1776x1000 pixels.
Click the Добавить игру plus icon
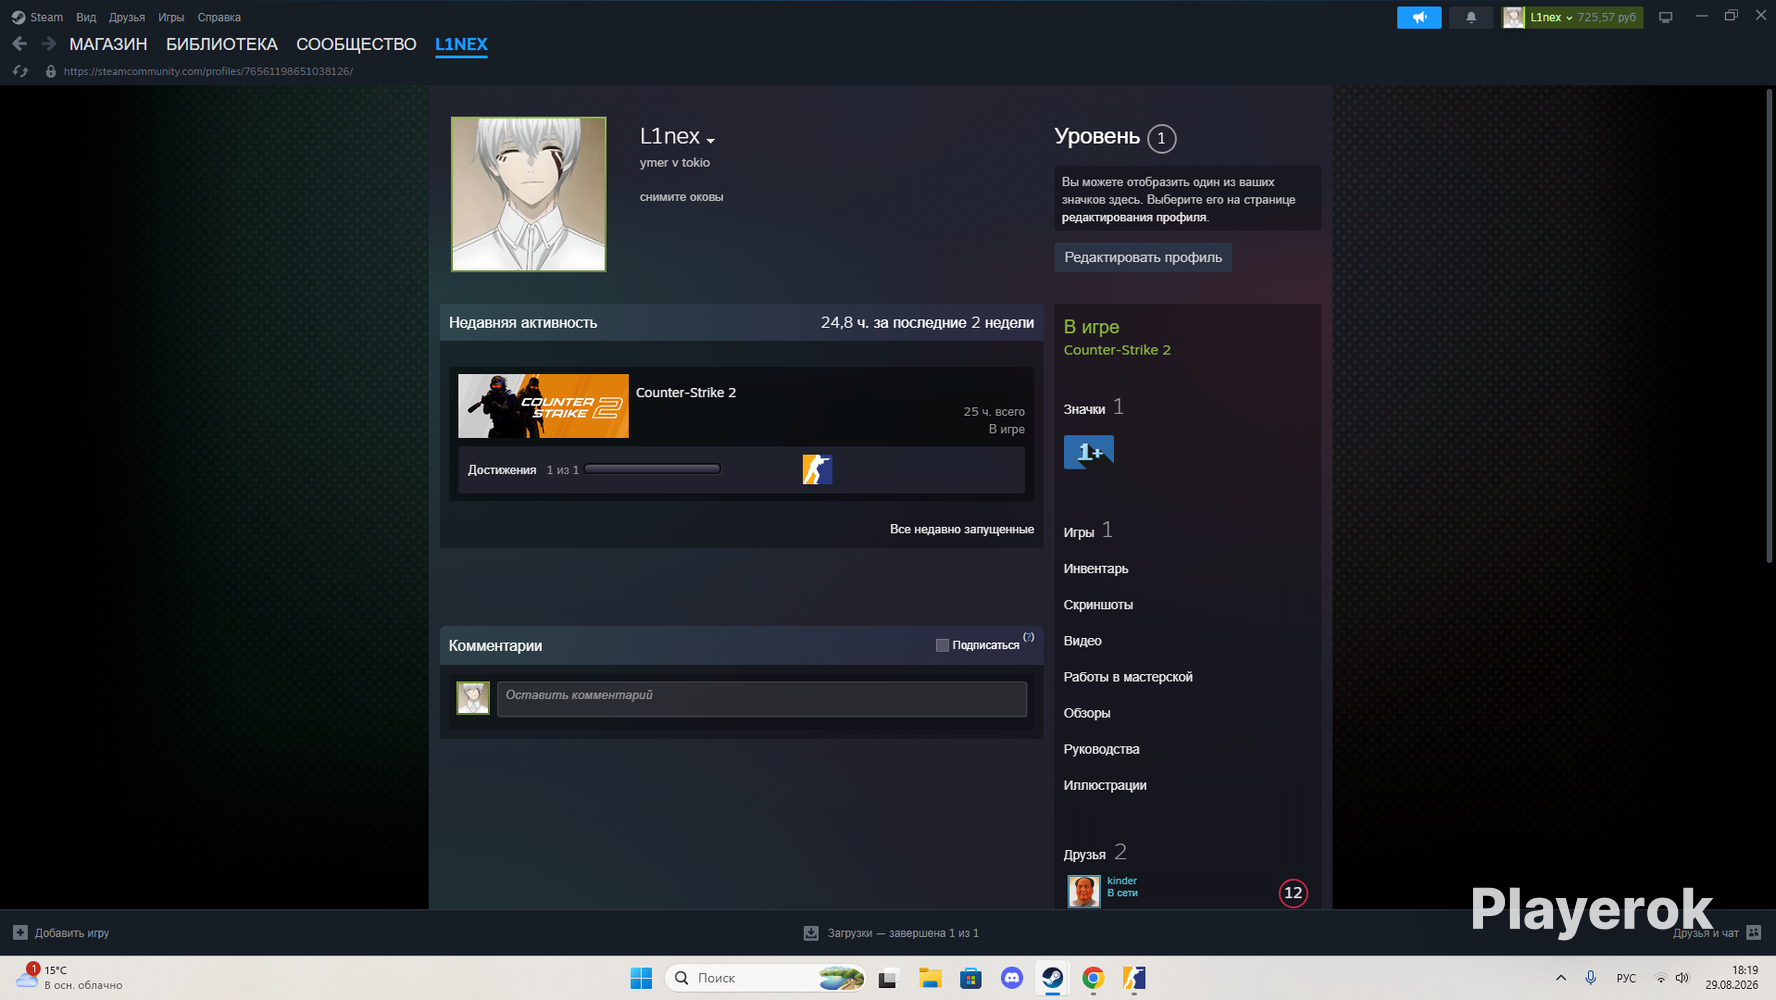[20, 933]
